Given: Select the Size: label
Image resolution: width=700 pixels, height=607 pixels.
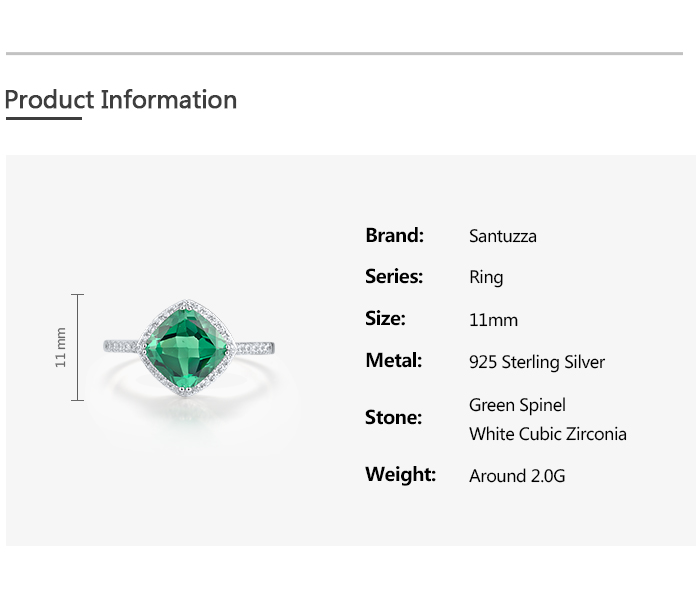Looking at the screenshot, I should click(x=385, y=319).
